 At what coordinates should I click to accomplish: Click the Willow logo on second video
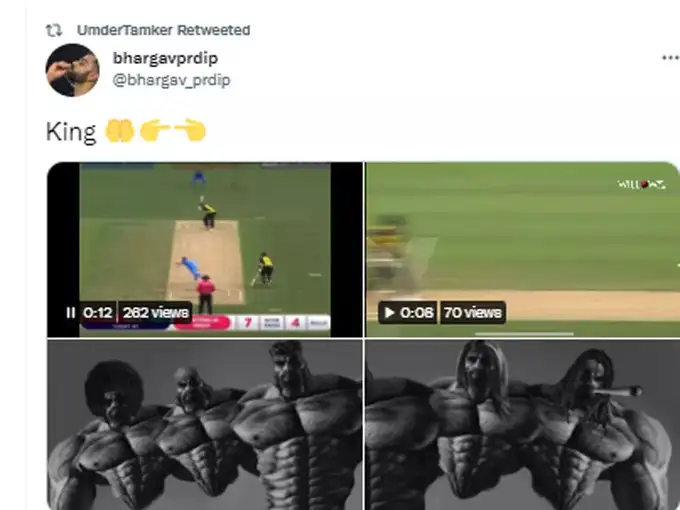(641, 184)
